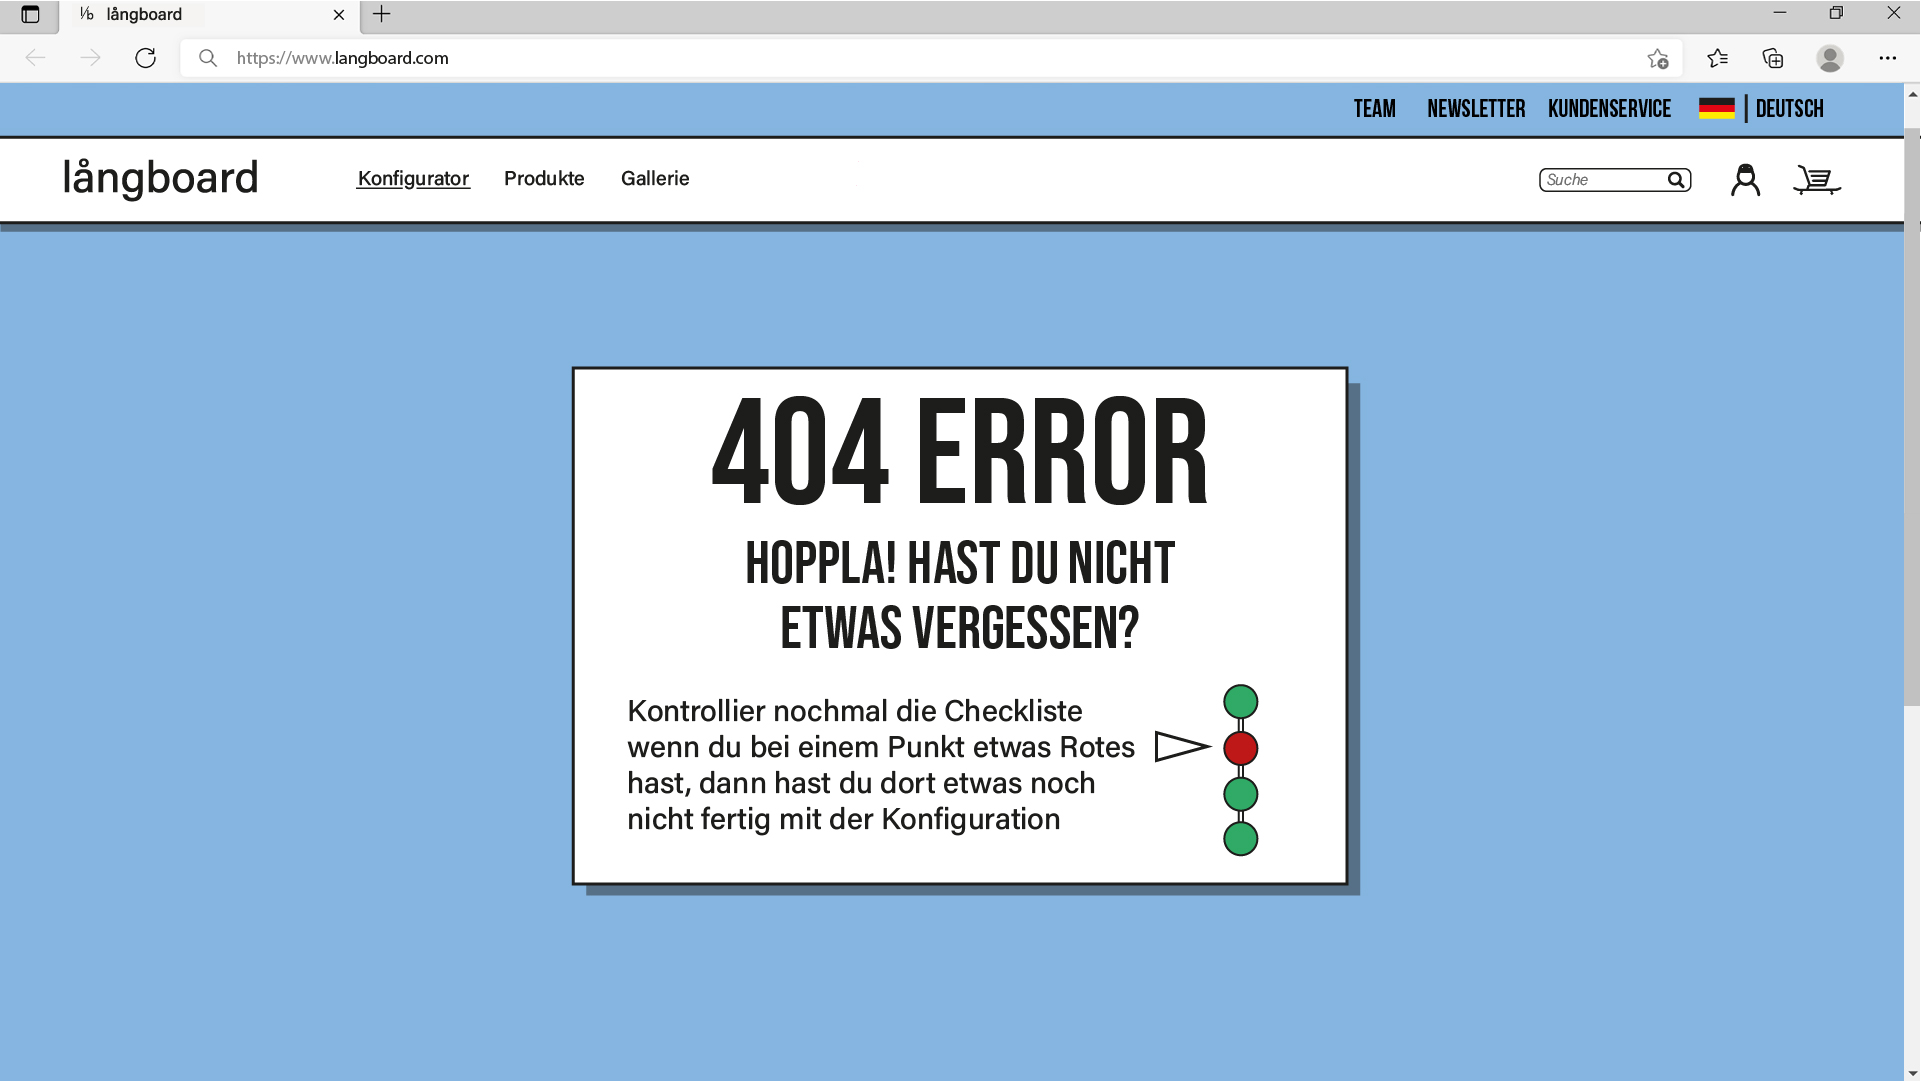Image resolution: width=1921 pixels, height=1081 pixels.
Task: Open the favorites list icon
Action: [1717, 58]
